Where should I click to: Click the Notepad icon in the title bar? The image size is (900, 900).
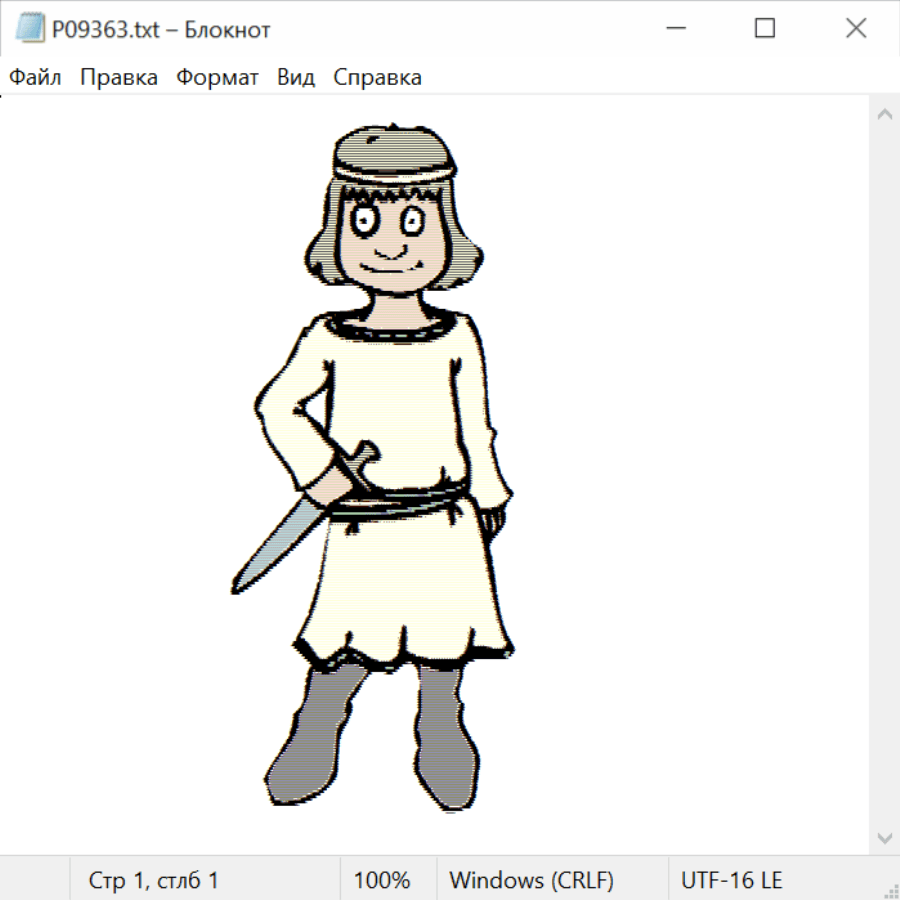pos(30,29)
